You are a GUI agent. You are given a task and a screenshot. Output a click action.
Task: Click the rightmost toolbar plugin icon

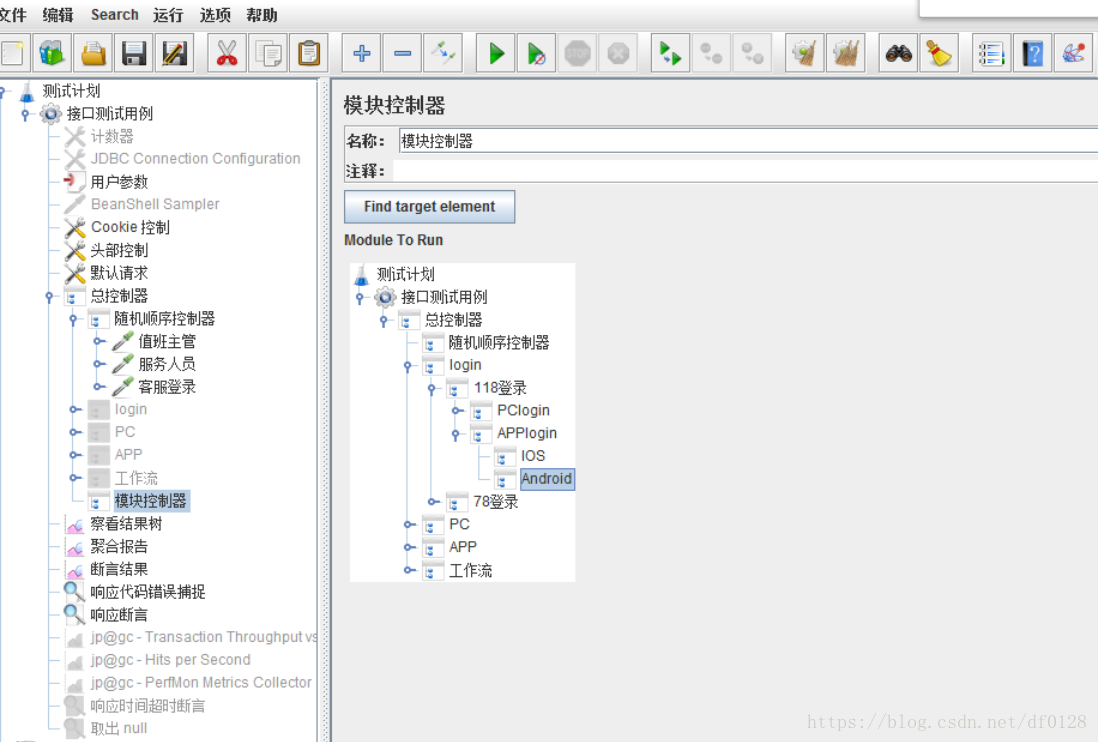tap(1073, 53)
